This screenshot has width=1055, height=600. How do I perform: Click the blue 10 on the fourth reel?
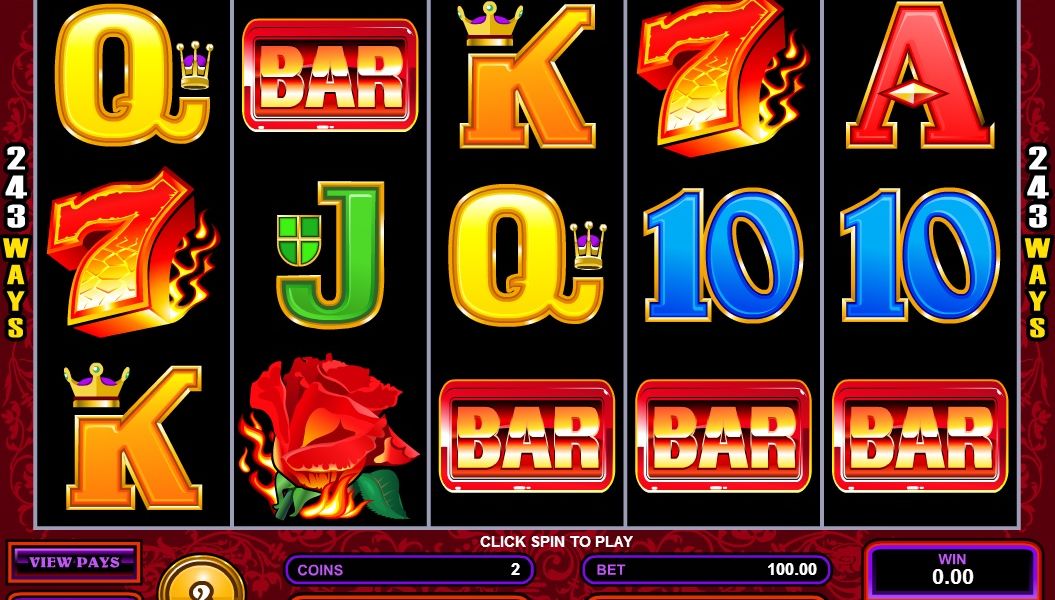723,254
